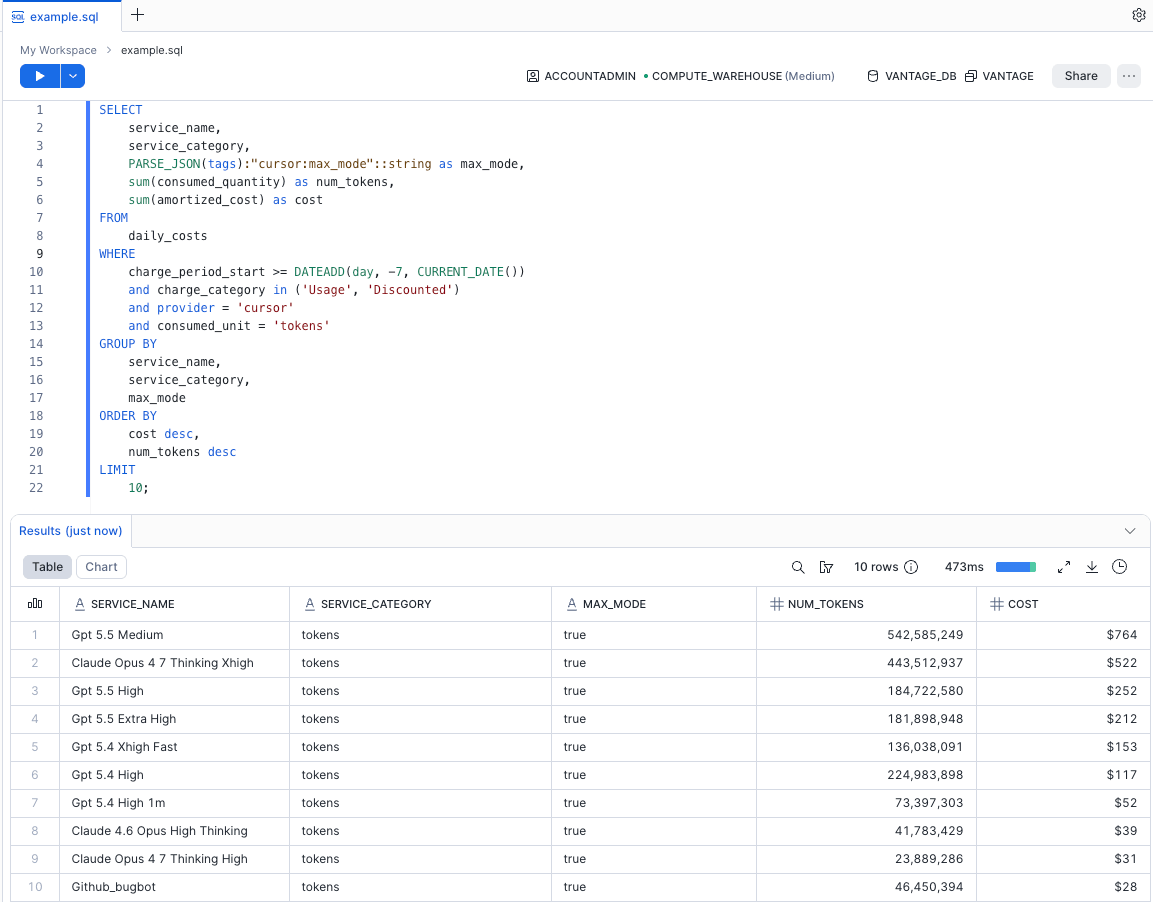
Task: Download the query results
Action: point(1092,567)
